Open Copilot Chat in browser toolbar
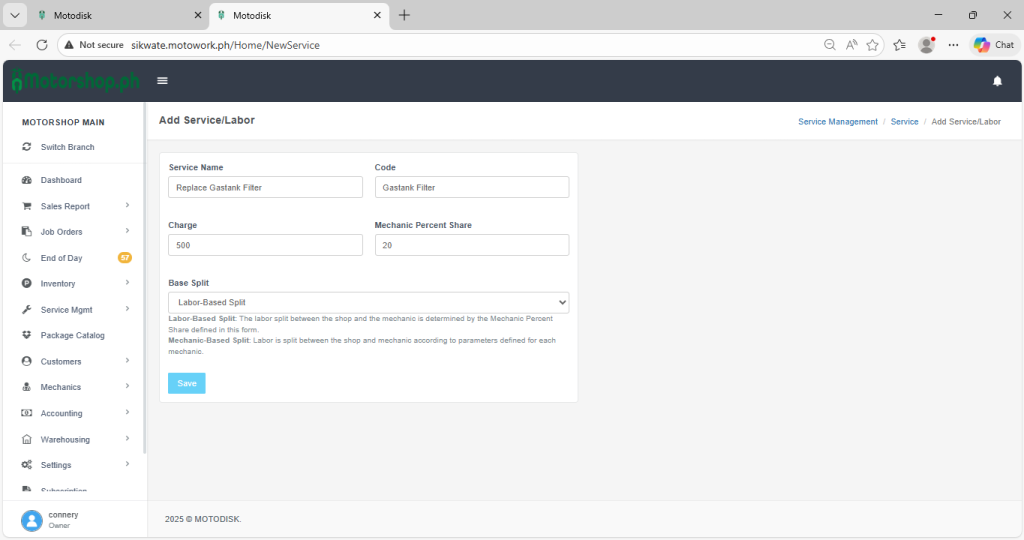Viewport: 1024px width, 540px height. pos(994,45)
